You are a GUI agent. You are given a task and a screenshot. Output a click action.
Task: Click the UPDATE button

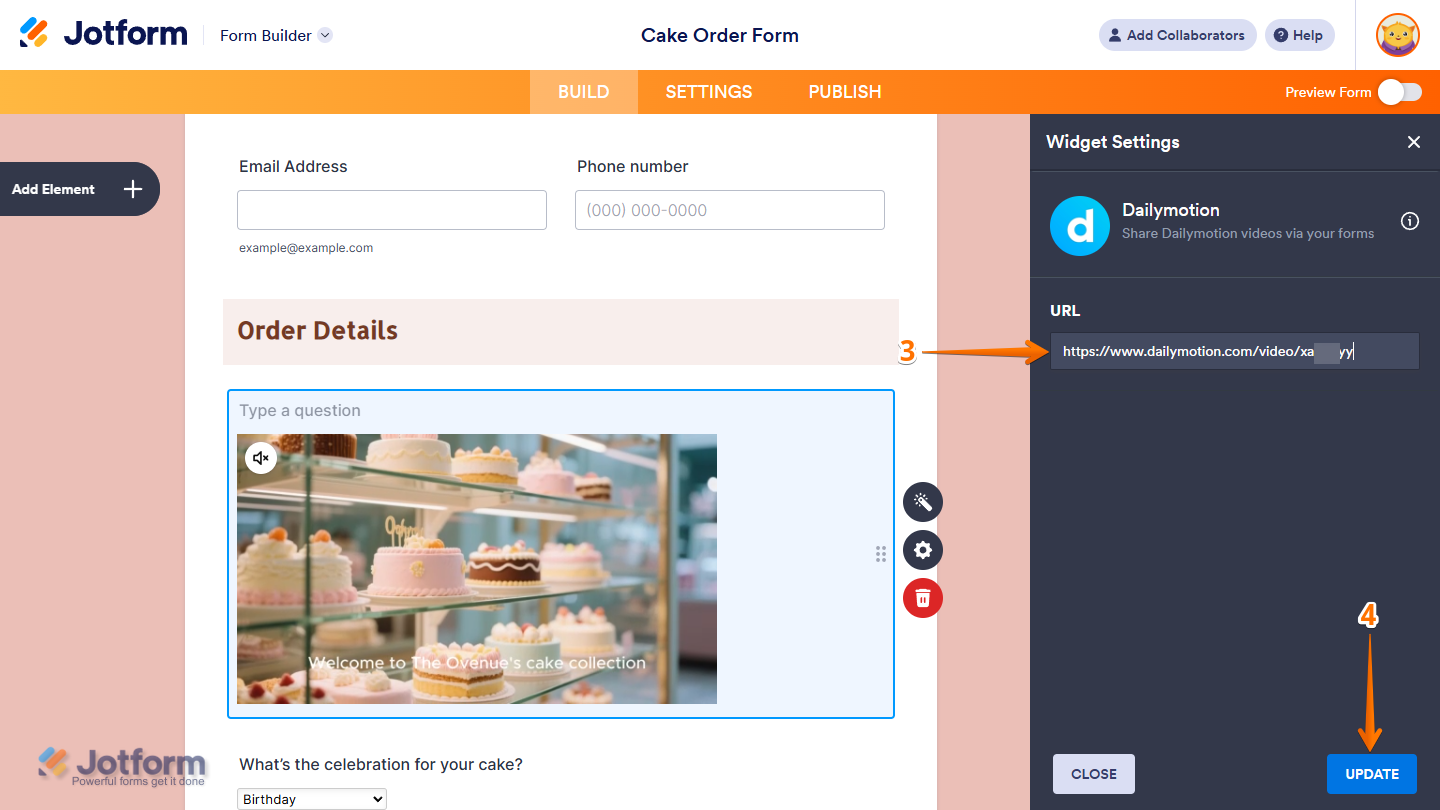tap(1371, 773)
